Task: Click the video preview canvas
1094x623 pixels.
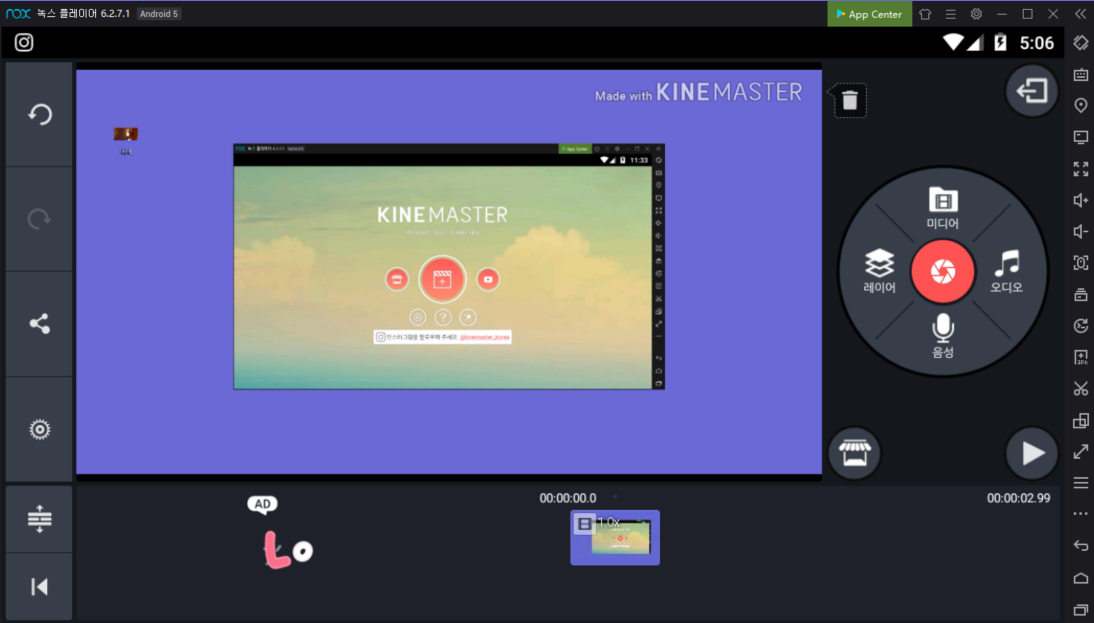Action: tap(449, 271)
